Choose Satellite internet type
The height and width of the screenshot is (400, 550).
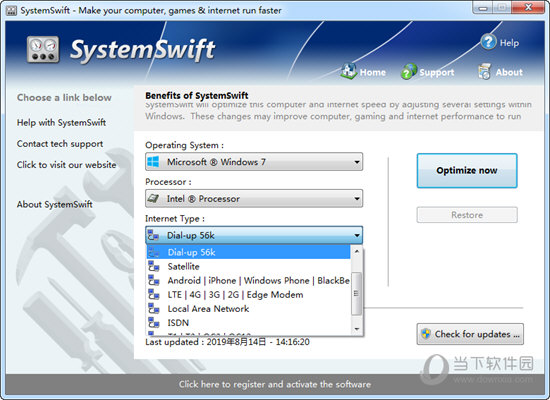click(248, 266)
